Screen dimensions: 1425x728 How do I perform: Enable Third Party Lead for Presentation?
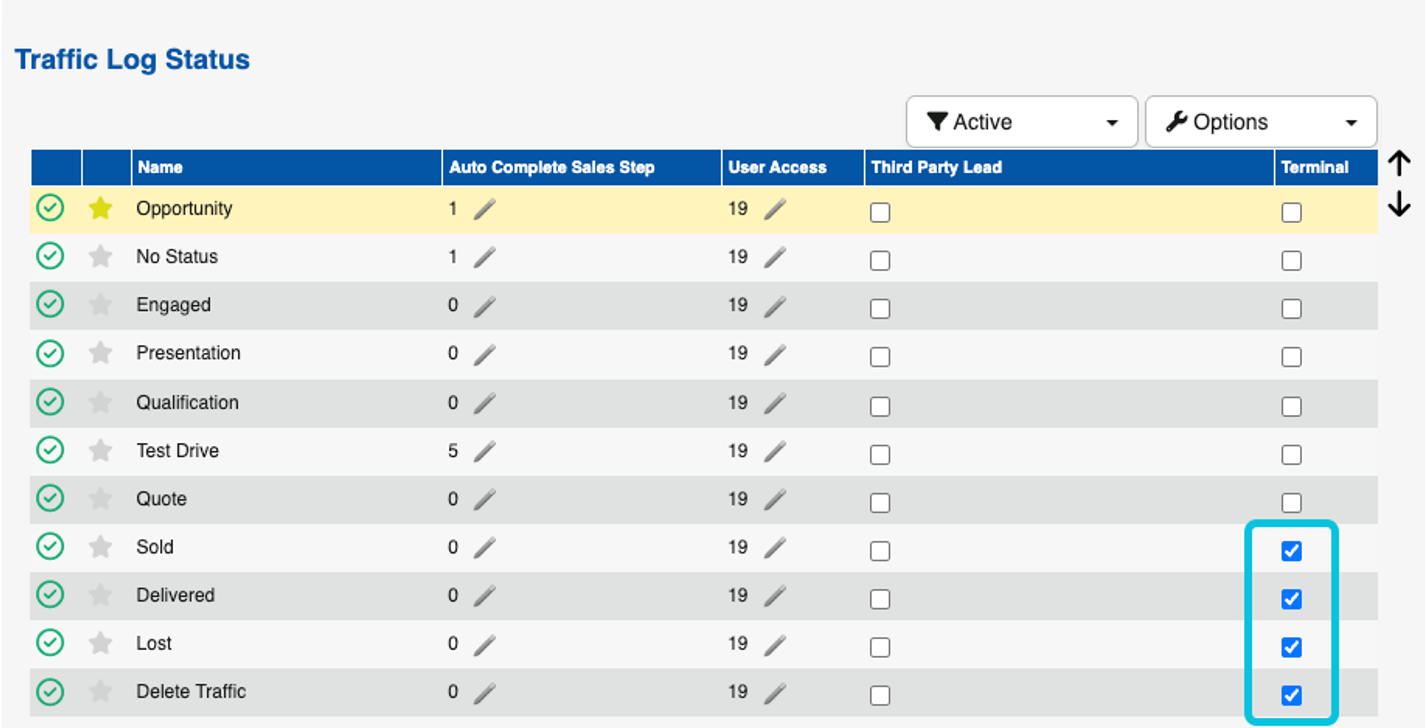(880, 357)
